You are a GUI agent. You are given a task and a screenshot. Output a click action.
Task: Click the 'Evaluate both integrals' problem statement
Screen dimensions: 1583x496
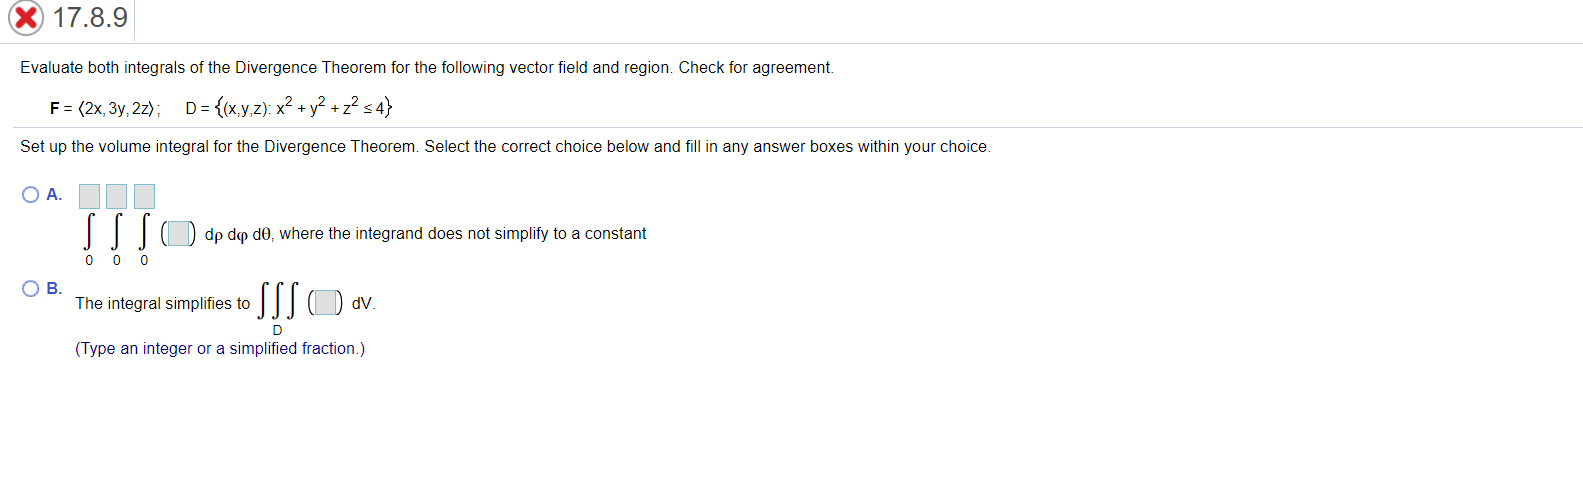pyautogui.click(x=427, y=68)
